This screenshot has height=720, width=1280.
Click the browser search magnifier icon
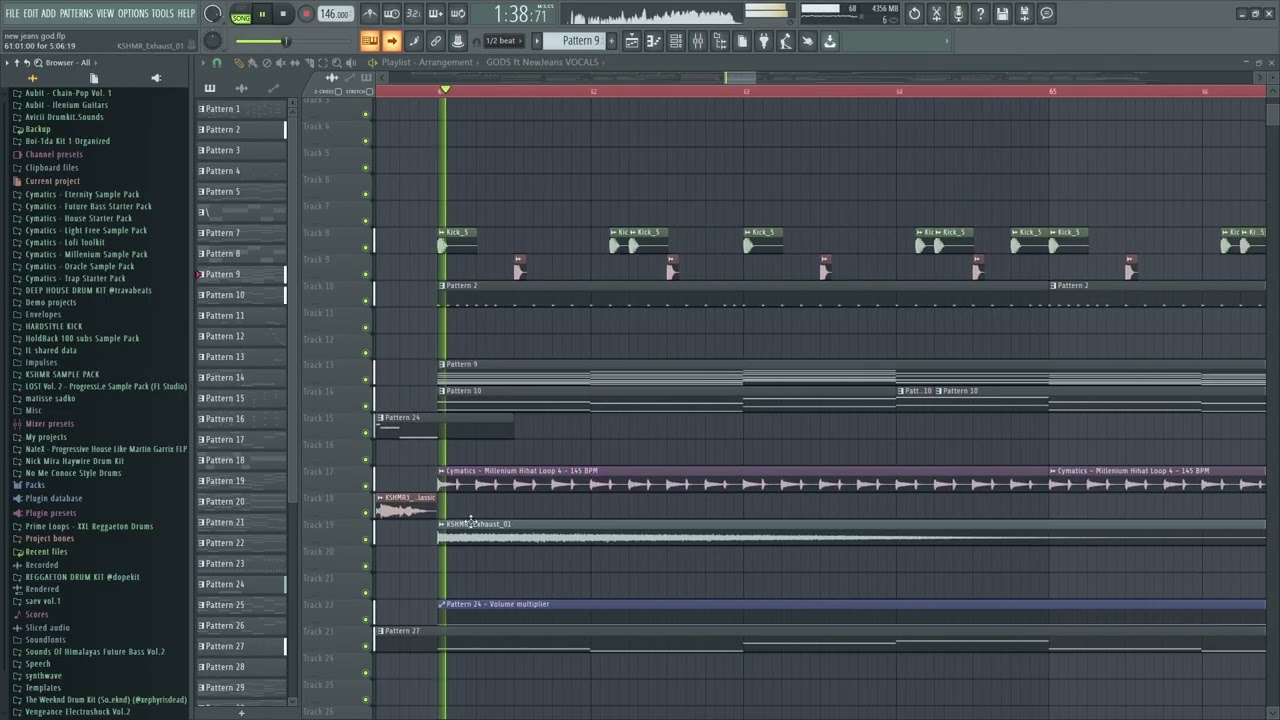[38, 63]
